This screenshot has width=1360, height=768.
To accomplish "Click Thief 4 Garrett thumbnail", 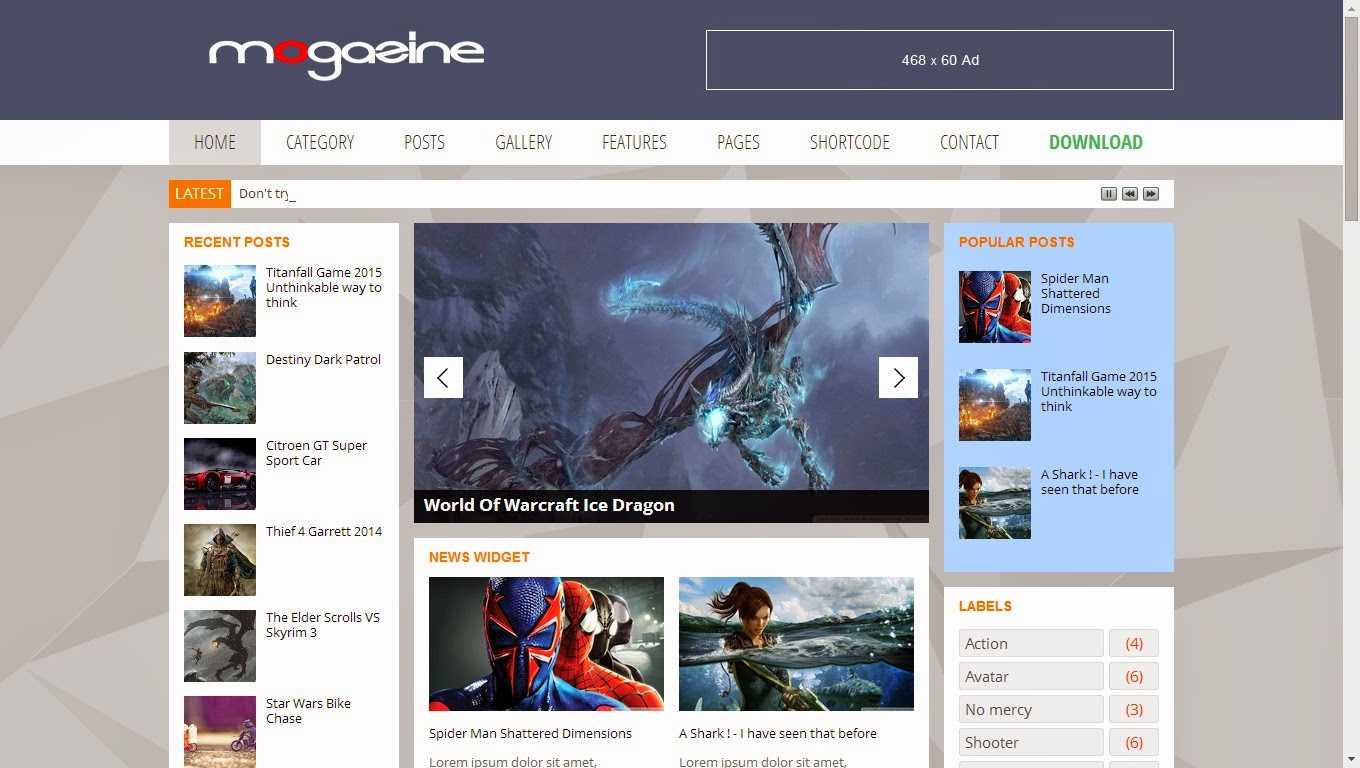I will (220, 560).
